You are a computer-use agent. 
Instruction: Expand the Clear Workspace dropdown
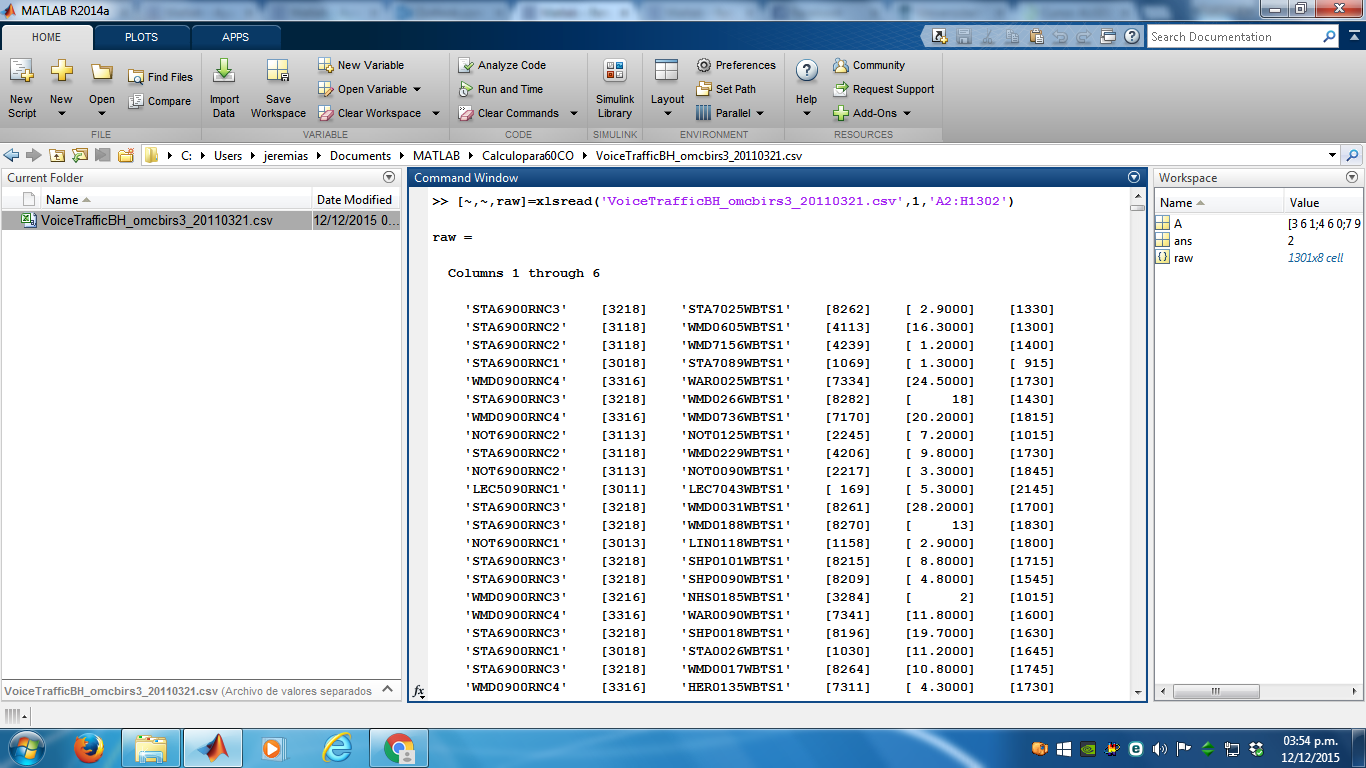point(435,113)
